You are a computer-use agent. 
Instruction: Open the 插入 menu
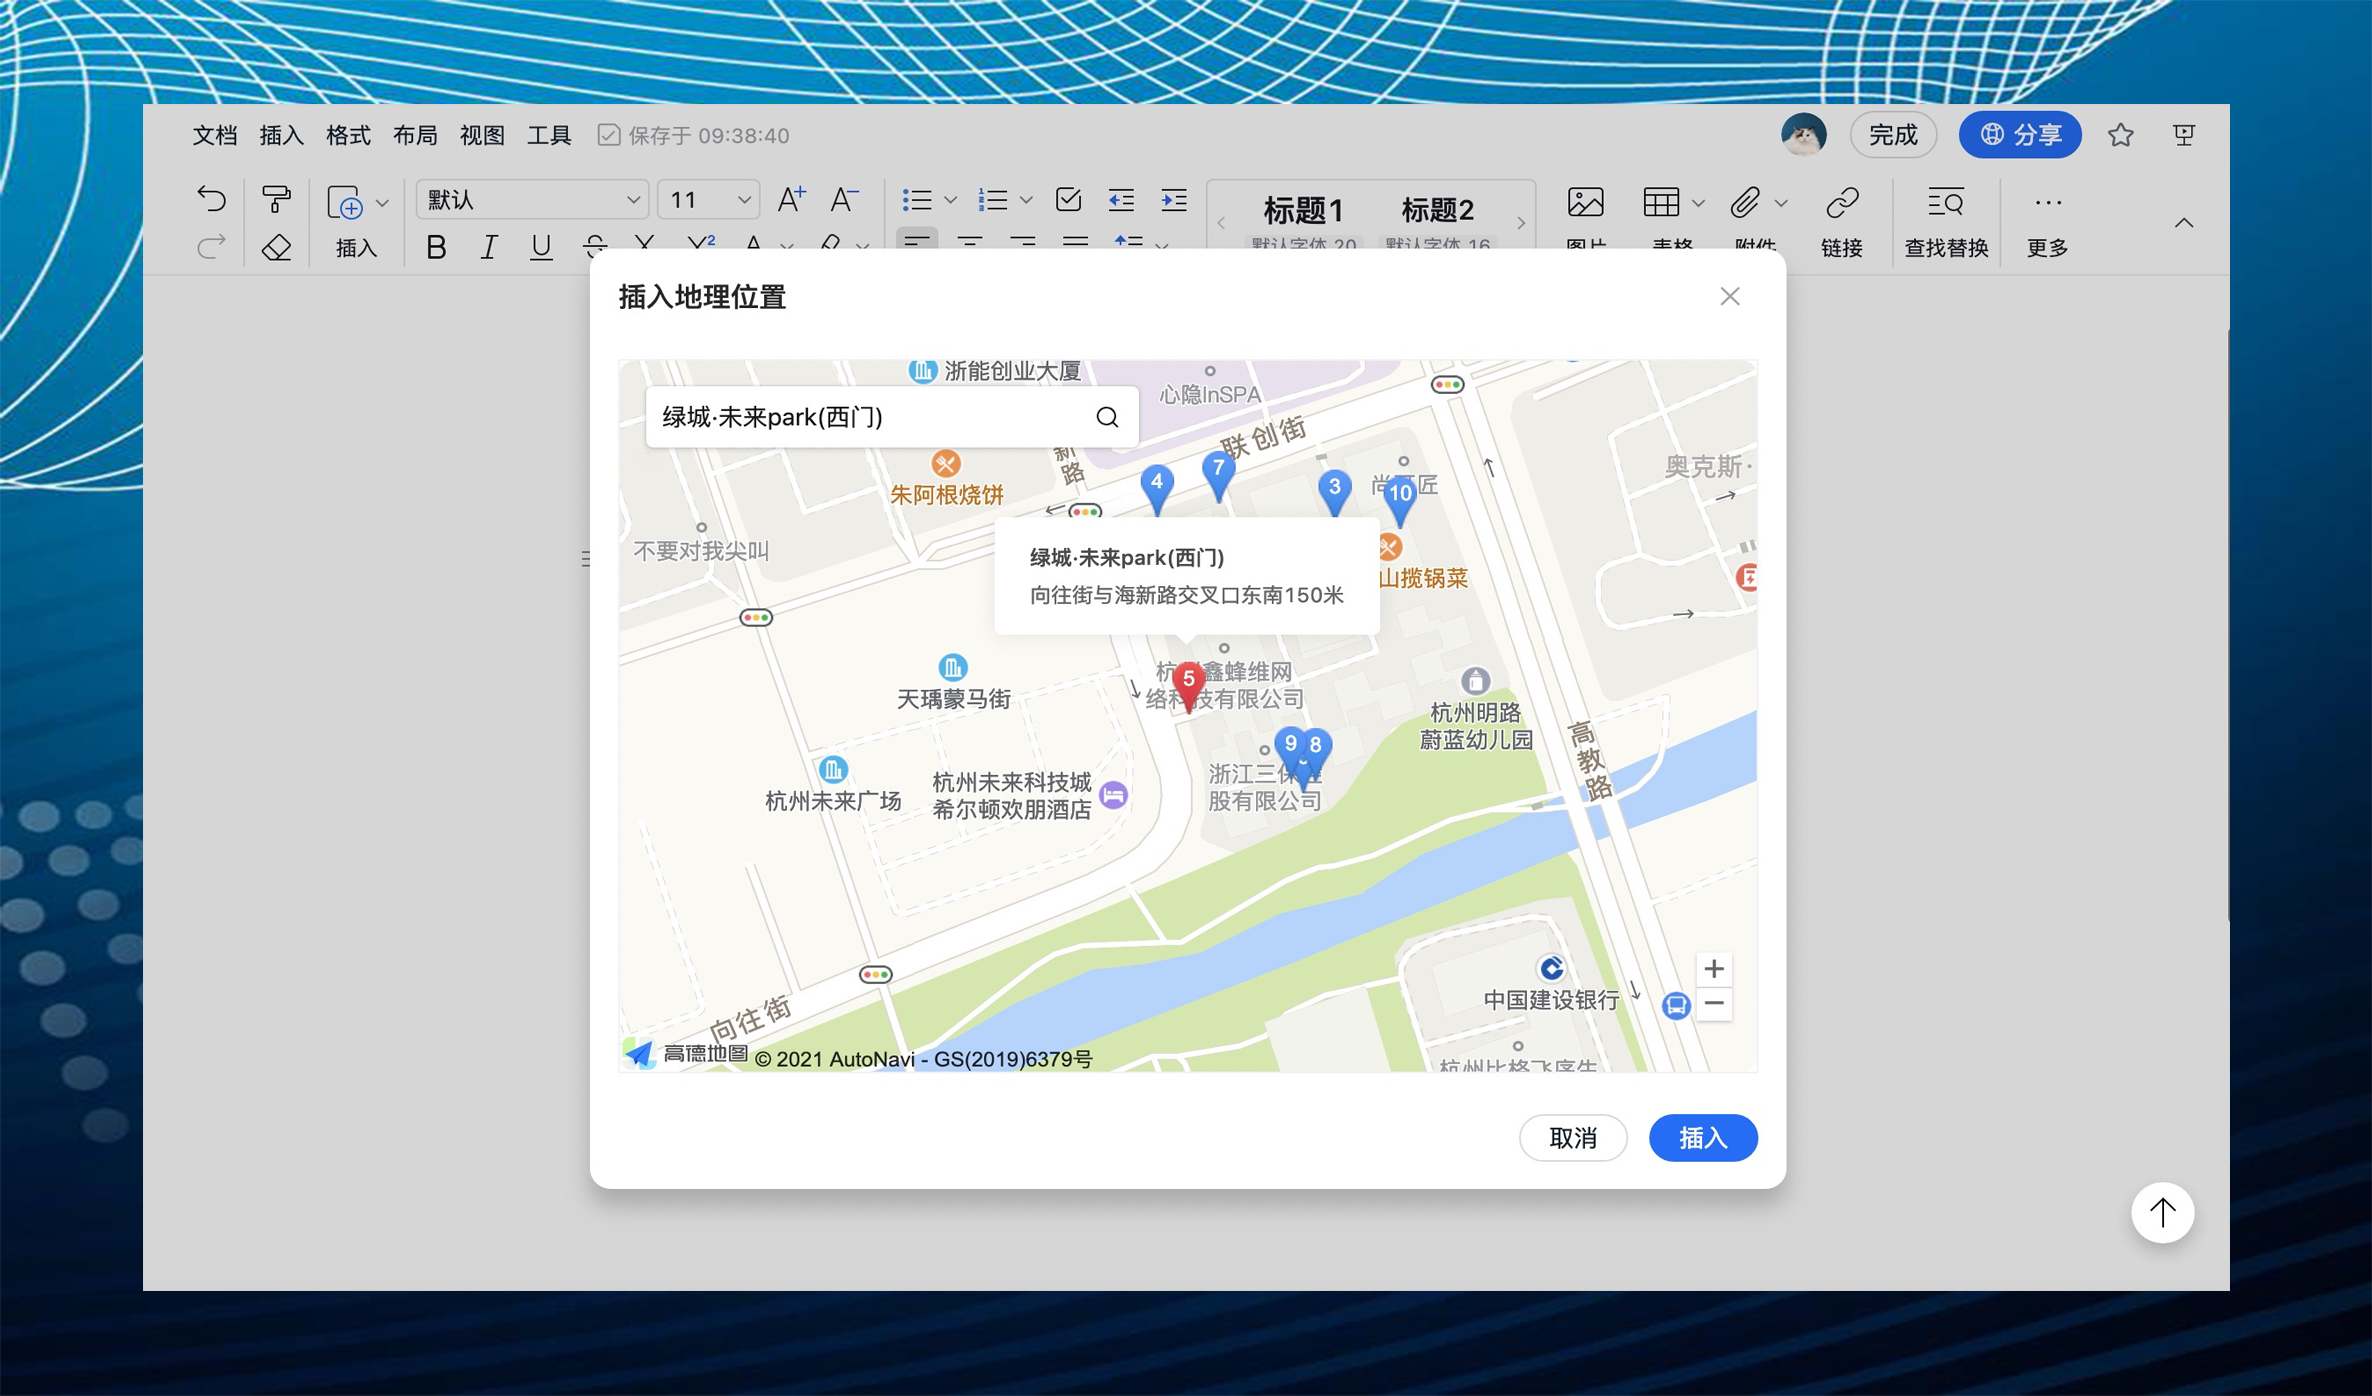pos(280,135)
